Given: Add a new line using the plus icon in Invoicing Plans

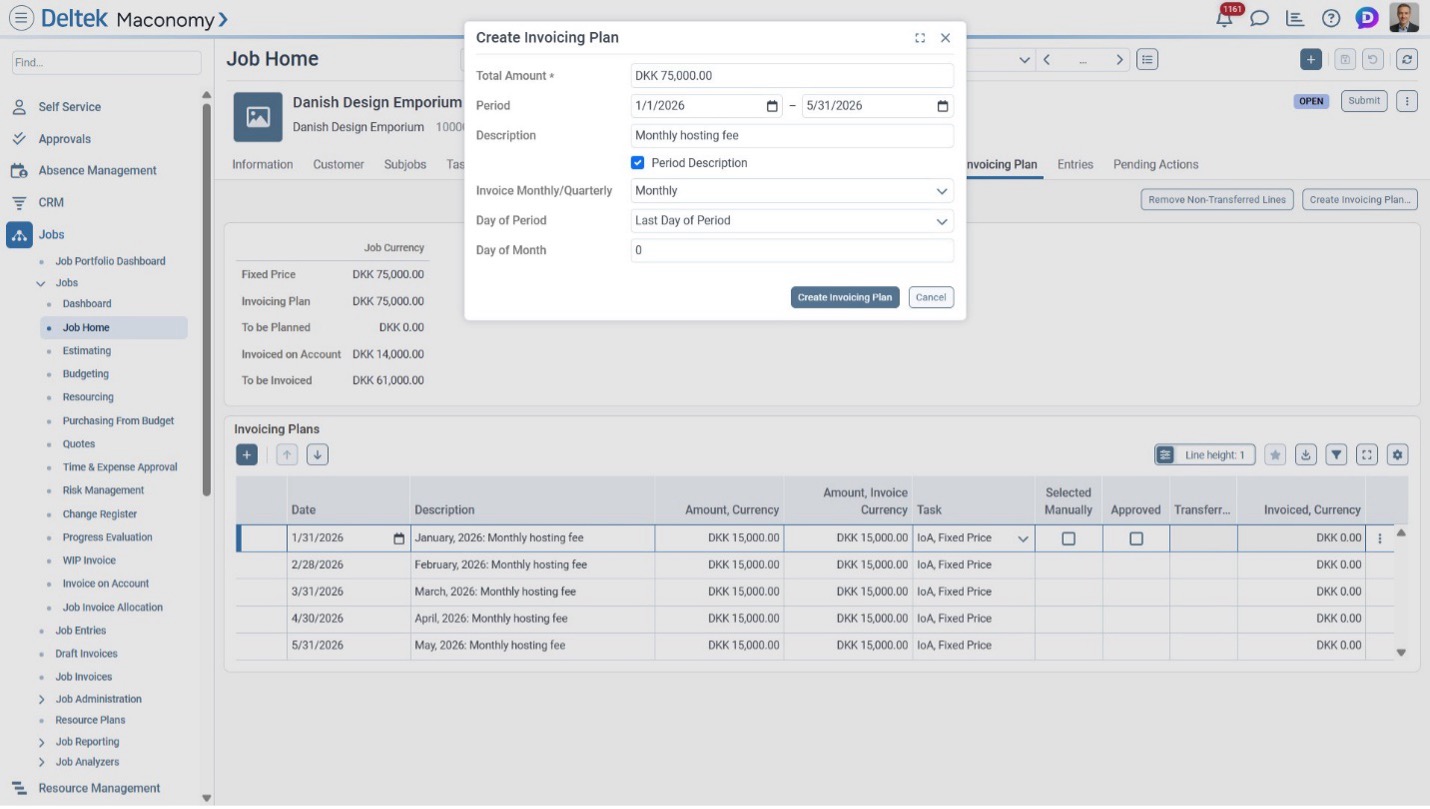Looking at the screenshot, I should tap(246, 454).
